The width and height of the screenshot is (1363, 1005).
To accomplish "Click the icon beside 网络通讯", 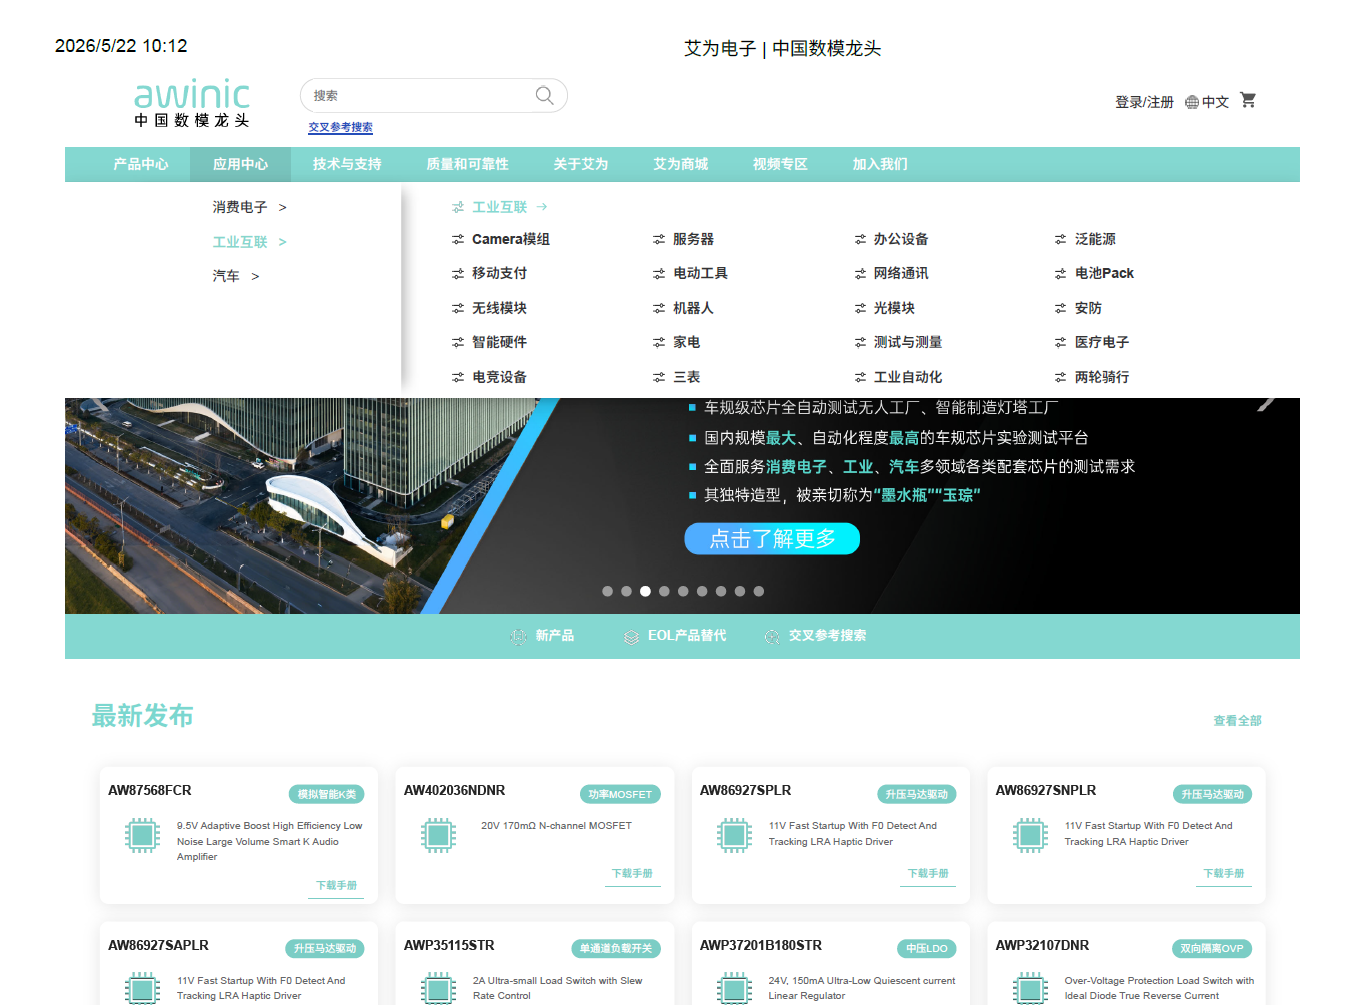I will coord(860,273).
